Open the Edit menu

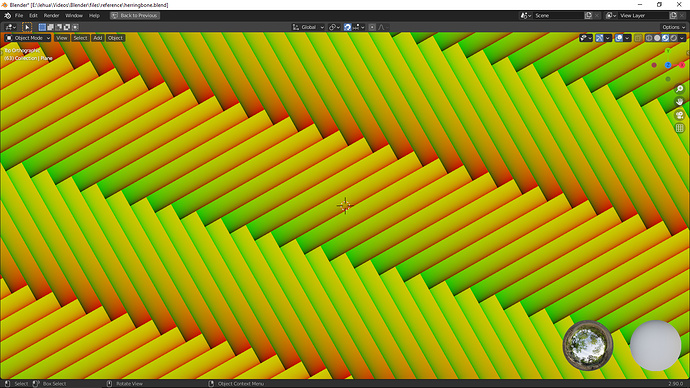pos(33,15)
